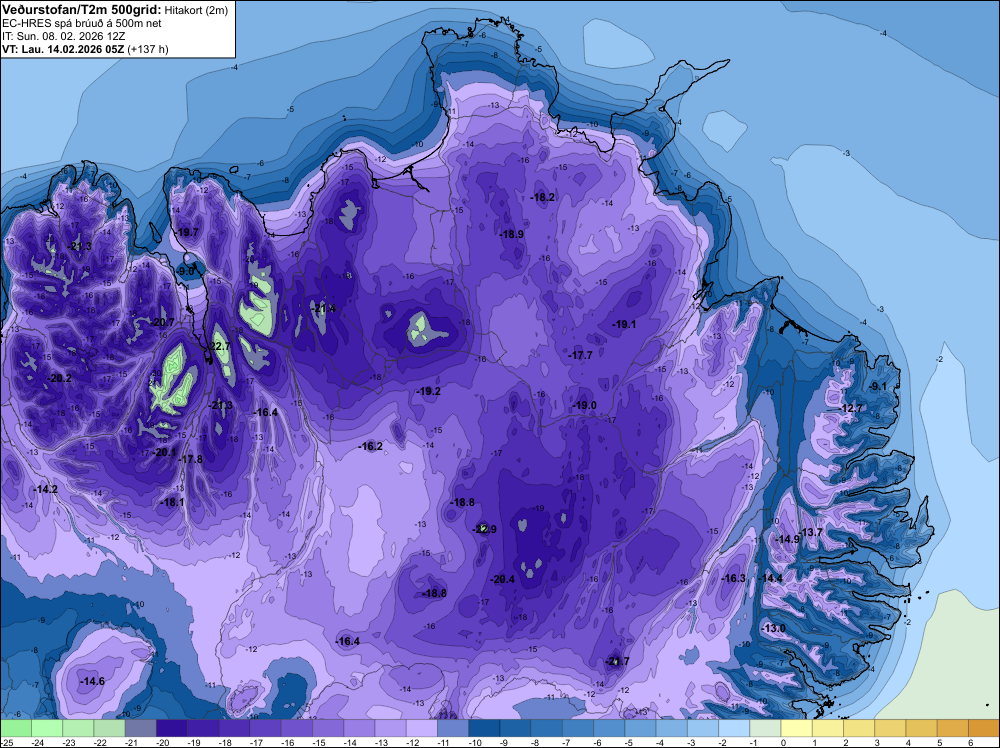Select the -13.7 temperature label
The image size is (1000, 748).
point(811,532)
